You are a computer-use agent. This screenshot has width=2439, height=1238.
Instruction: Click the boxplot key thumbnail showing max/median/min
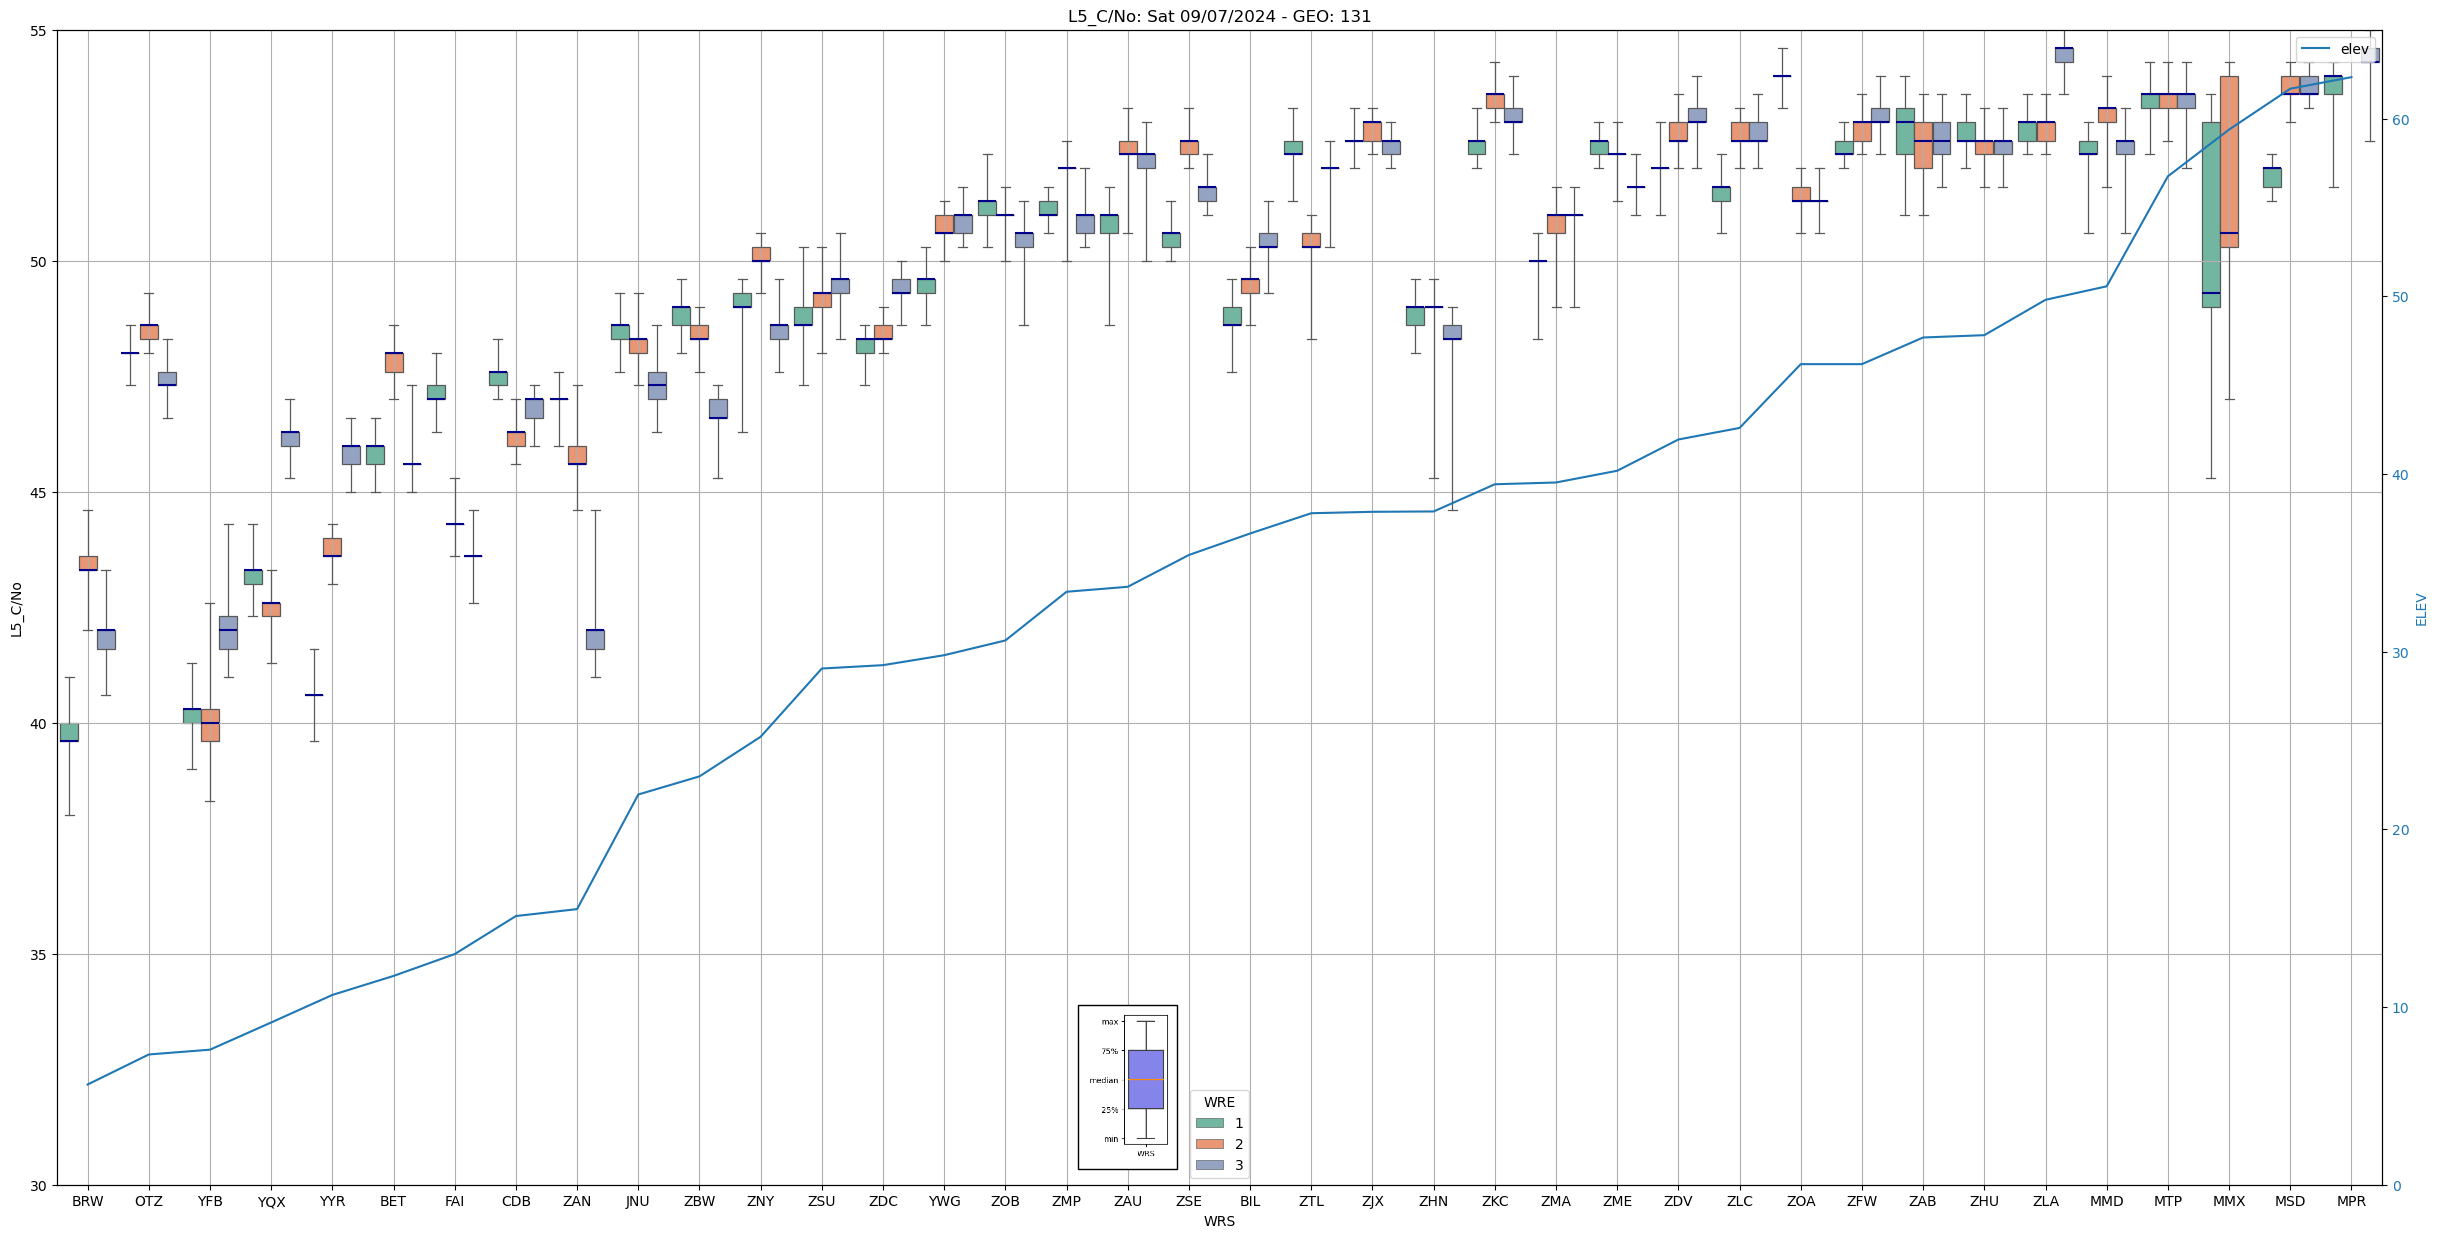pyautogui.click(x=1127, y=1087)
